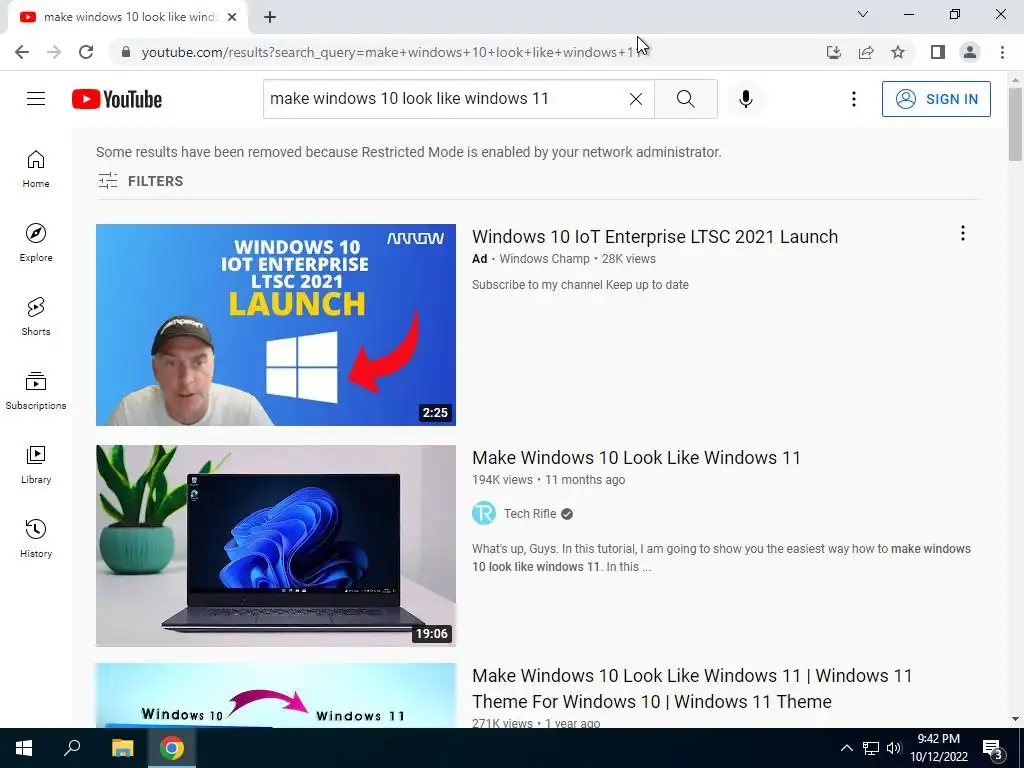Open the Tech Rifle laptop video thumbnail

[x=276, y=546]
